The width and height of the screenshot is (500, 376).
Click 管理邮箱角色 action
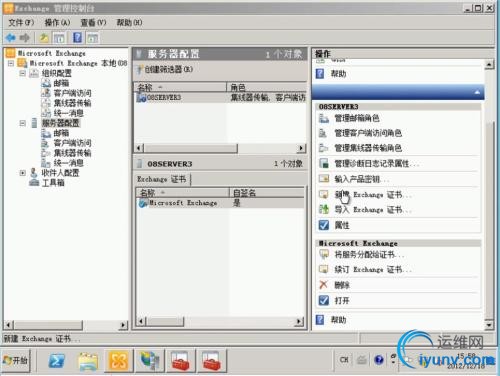[x=357, y=118]
